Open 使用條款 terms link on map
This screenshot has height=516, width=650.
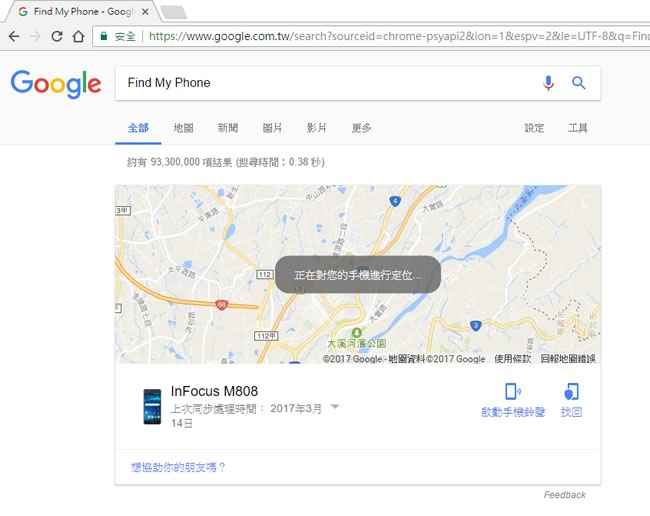click(512, 359)
